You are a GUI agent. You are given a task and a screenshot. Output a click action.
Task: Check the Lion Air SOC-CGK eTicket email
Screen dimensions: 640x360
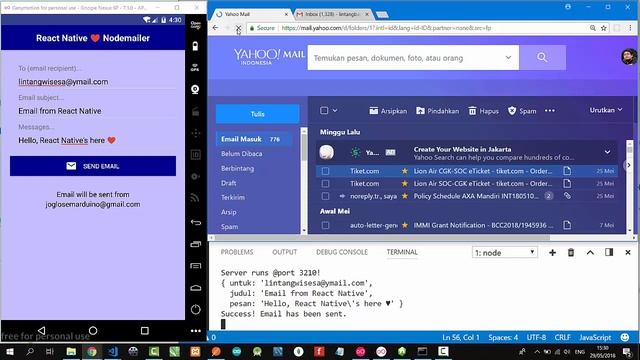[325, 184]
